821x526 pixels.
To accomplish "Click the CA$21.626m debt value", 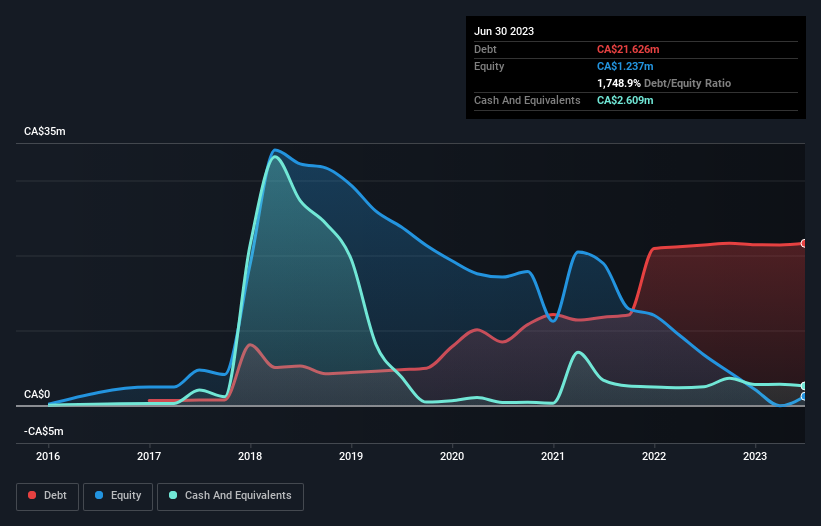I will (x=628, y=49).
